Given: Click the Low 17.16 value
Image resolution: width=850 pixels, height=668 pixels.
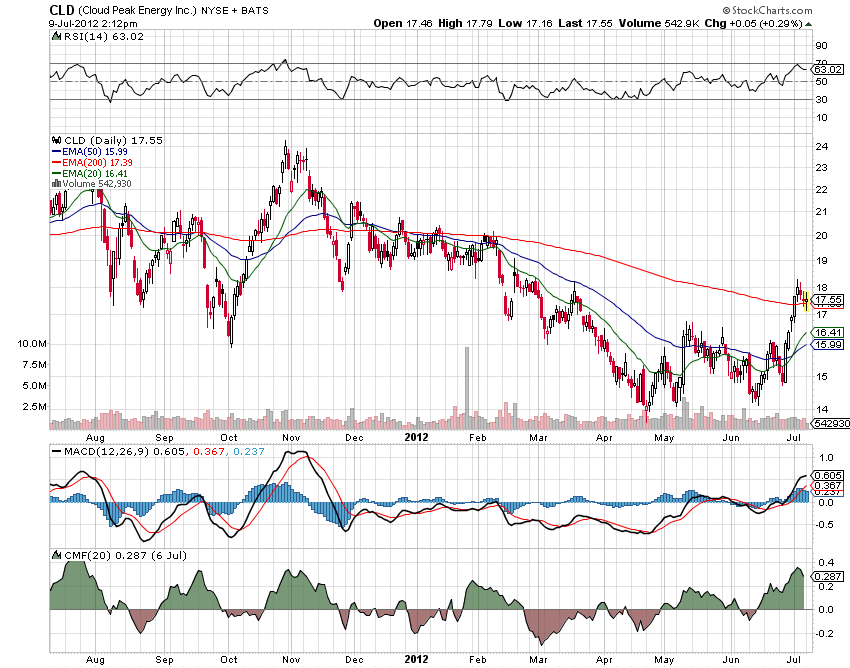Looking at the screenshot, I should click(x=524, y=23).
